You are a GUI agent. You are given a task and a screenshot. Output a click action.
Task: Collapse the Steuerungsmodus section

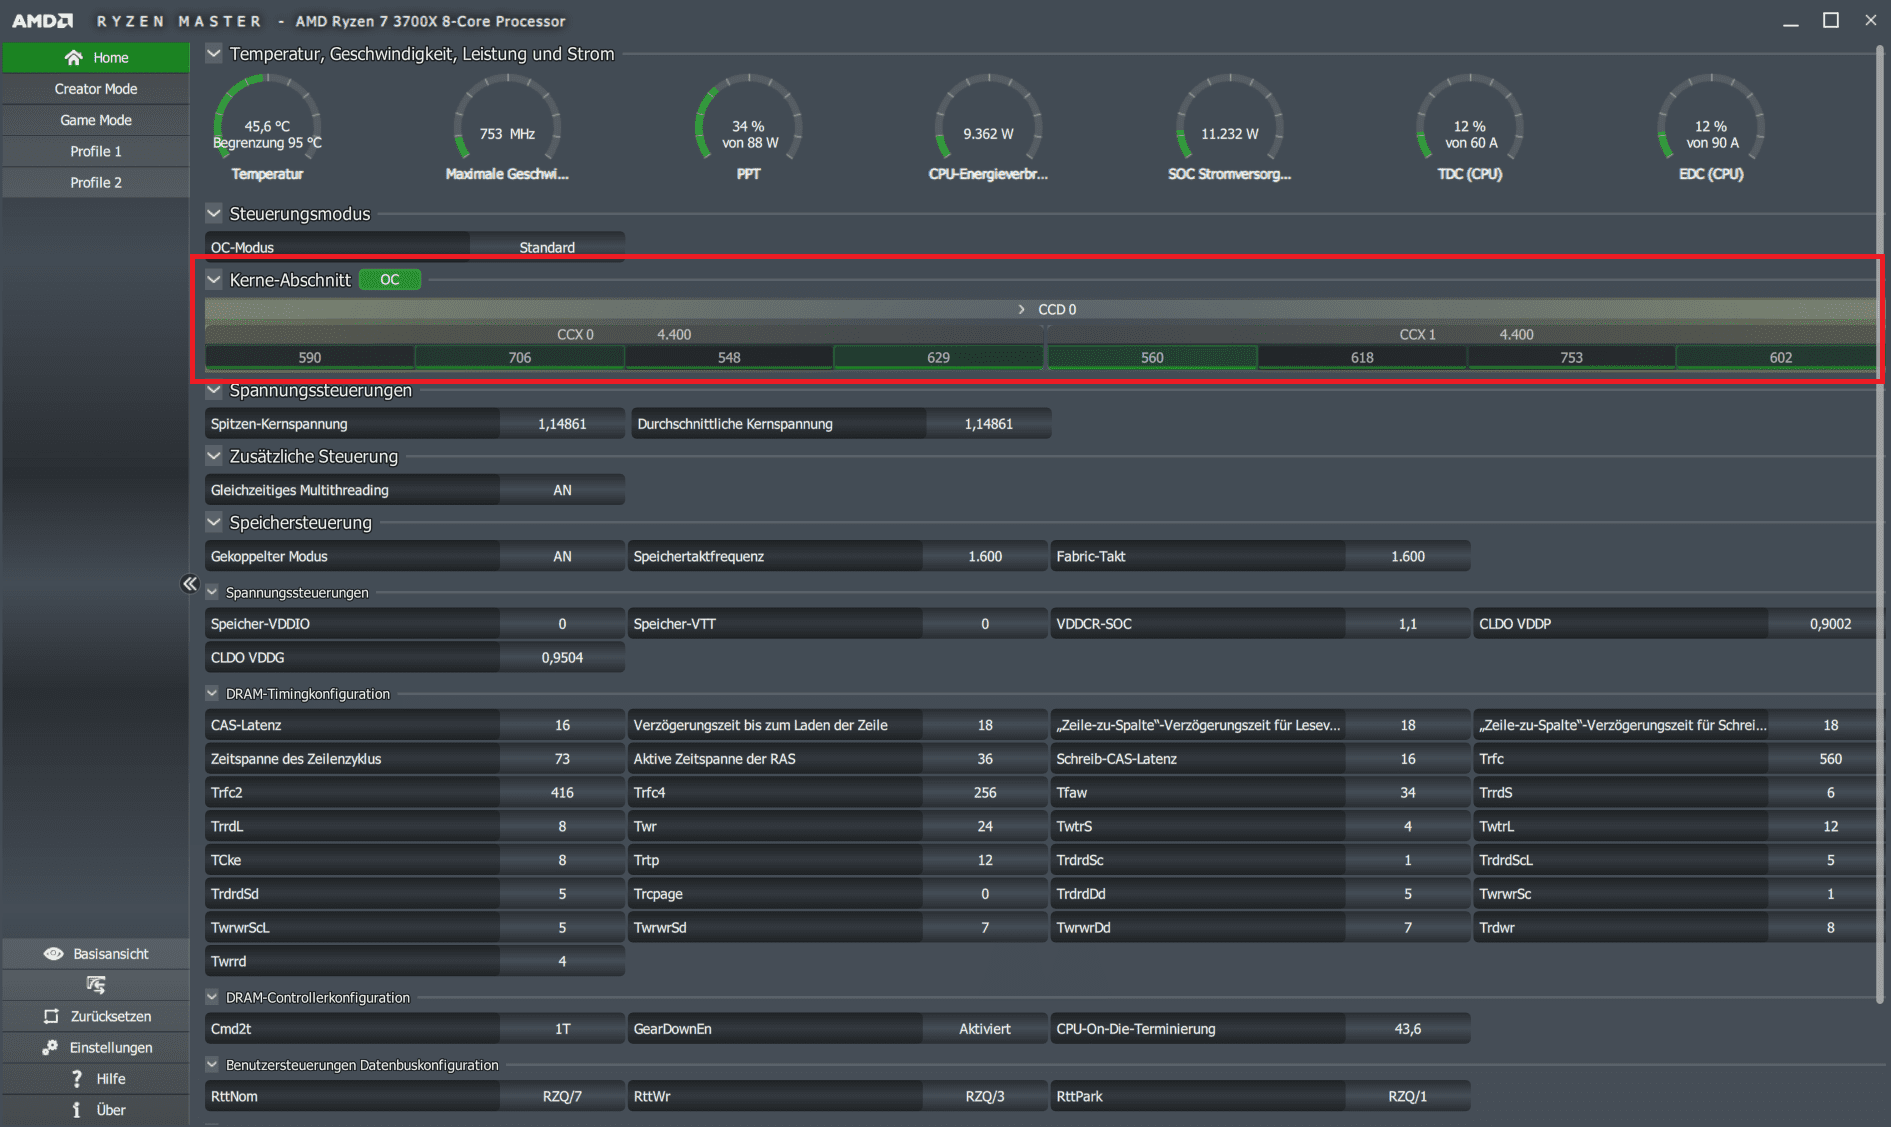click(214, 213)
